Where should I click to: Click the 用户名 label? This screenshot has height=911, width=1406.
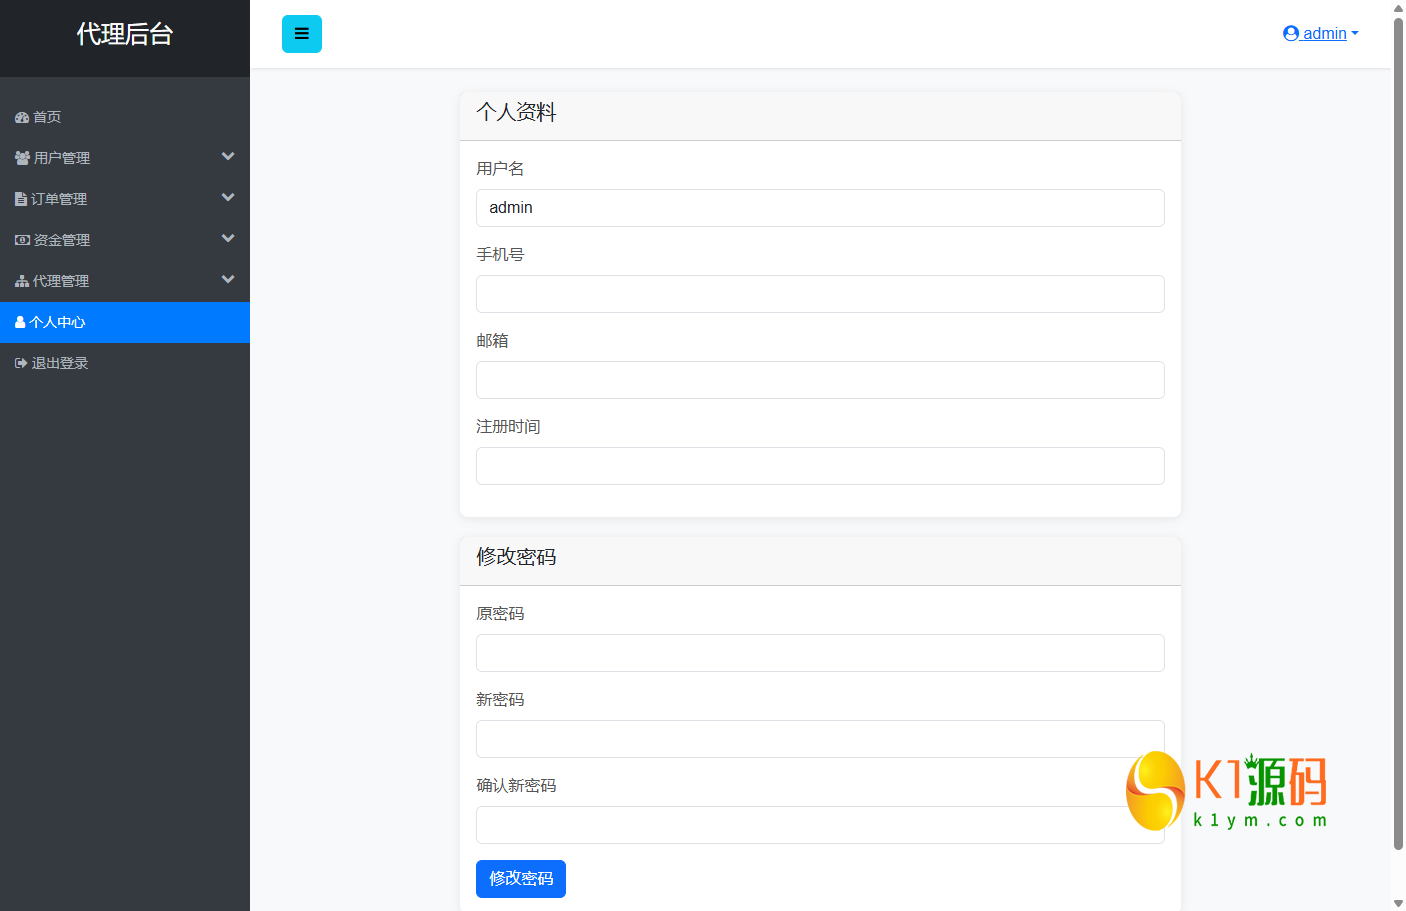[500, 169]
